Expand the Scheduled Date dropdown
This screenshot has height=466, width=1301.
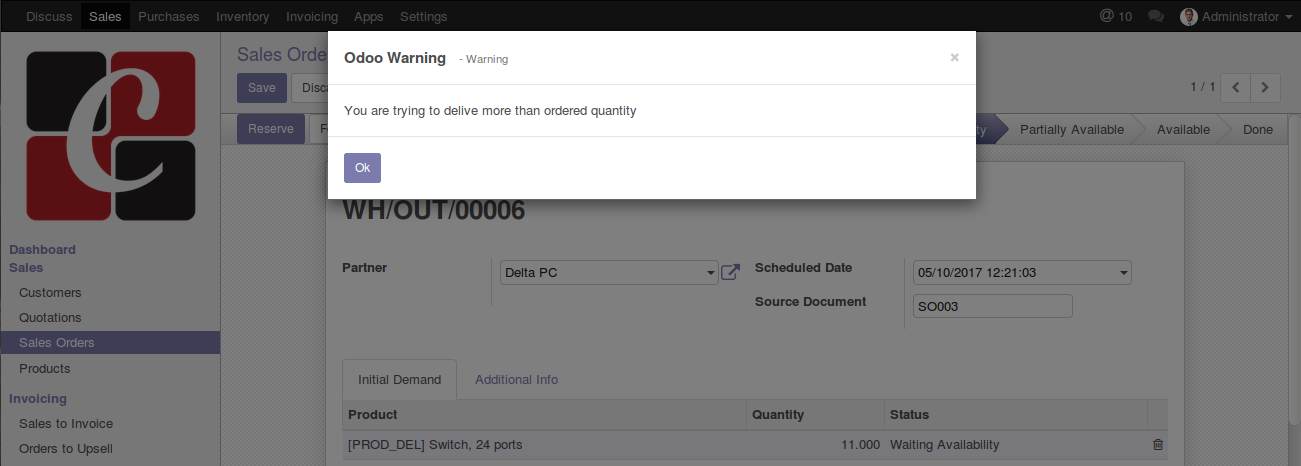[x=1123, y=273]
